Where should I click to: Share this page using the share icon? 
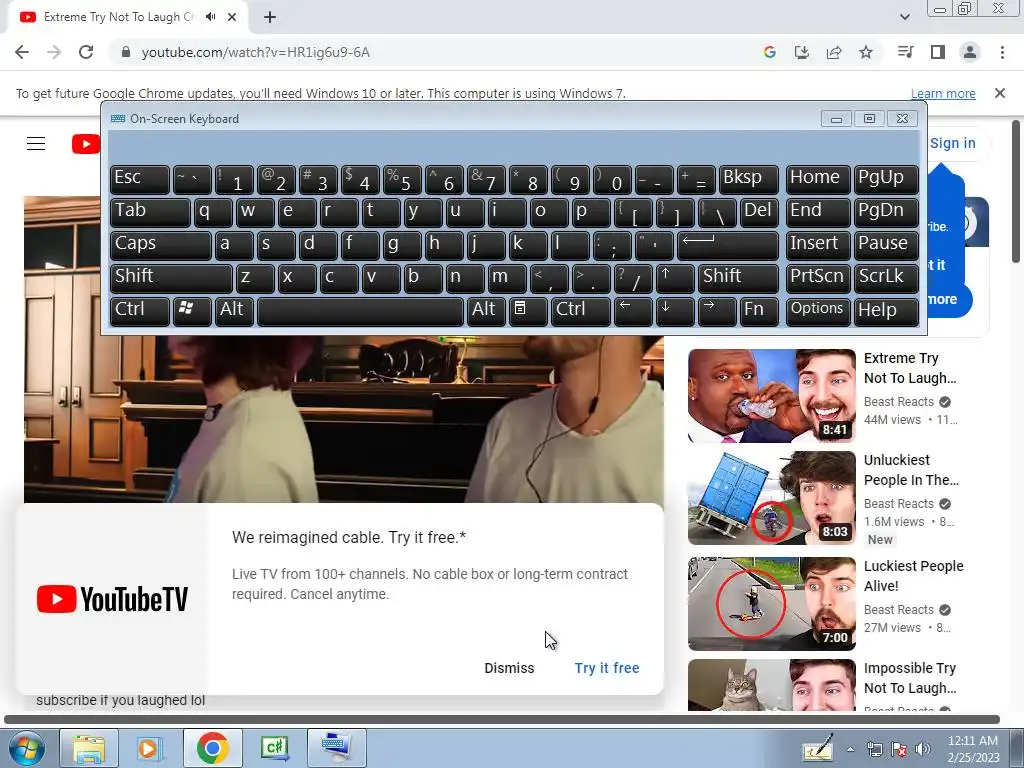(x=834, y=52)
